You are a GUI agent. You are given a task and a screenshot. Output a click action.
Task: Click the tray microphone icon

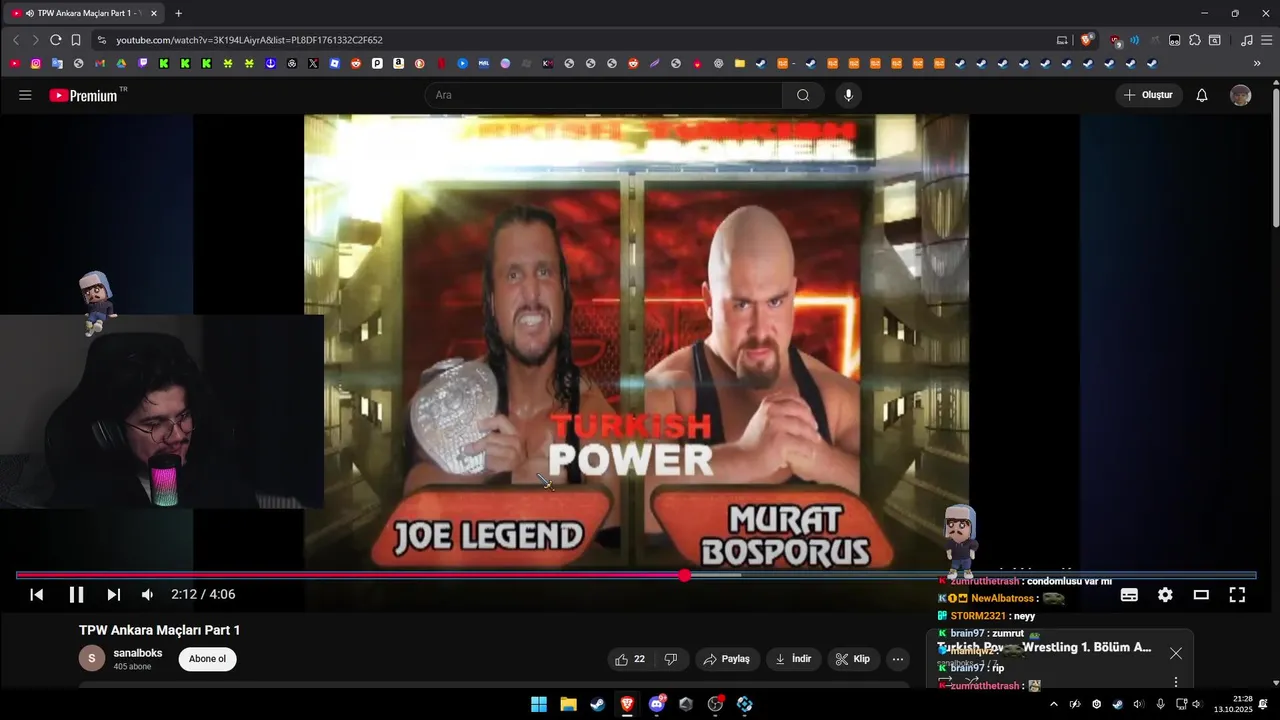coord(1160,704)
